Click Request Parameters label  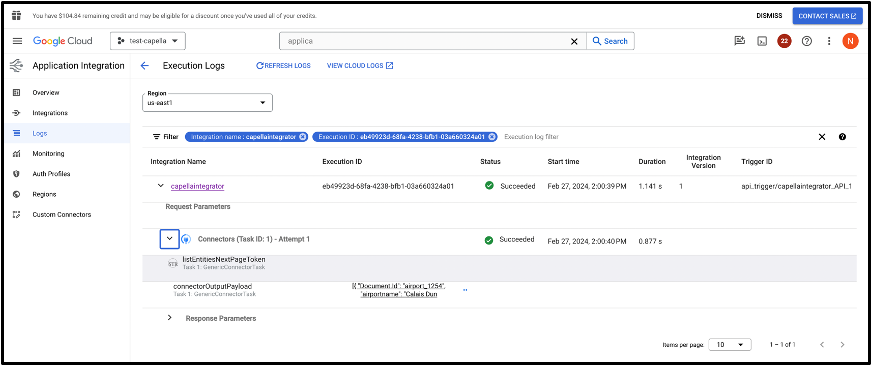198,206
